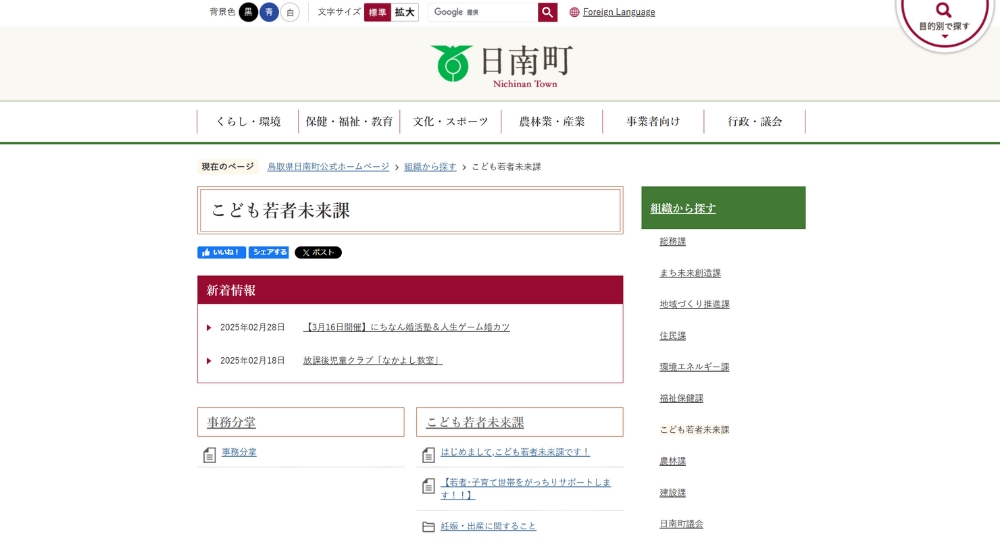The image size is (1000, 540).
Task: Open the くらし・環境 navigation menu
Action: point(248,122)
